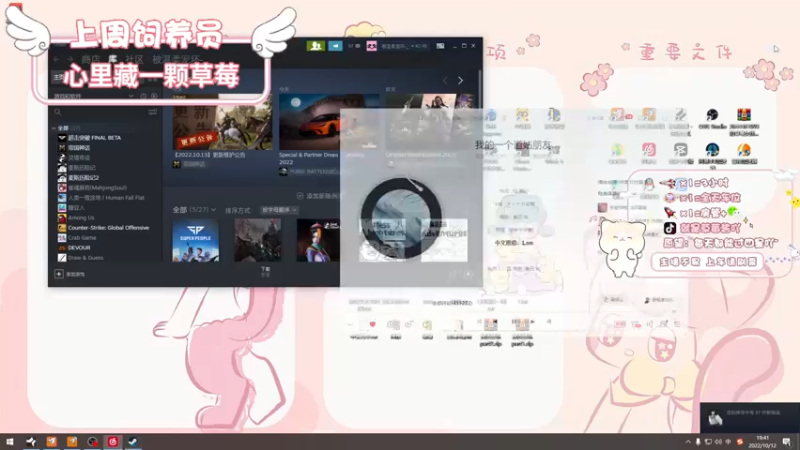
Task: Open the sort order 按字母顺序 dropdown
Action: (x=280, y=210)
